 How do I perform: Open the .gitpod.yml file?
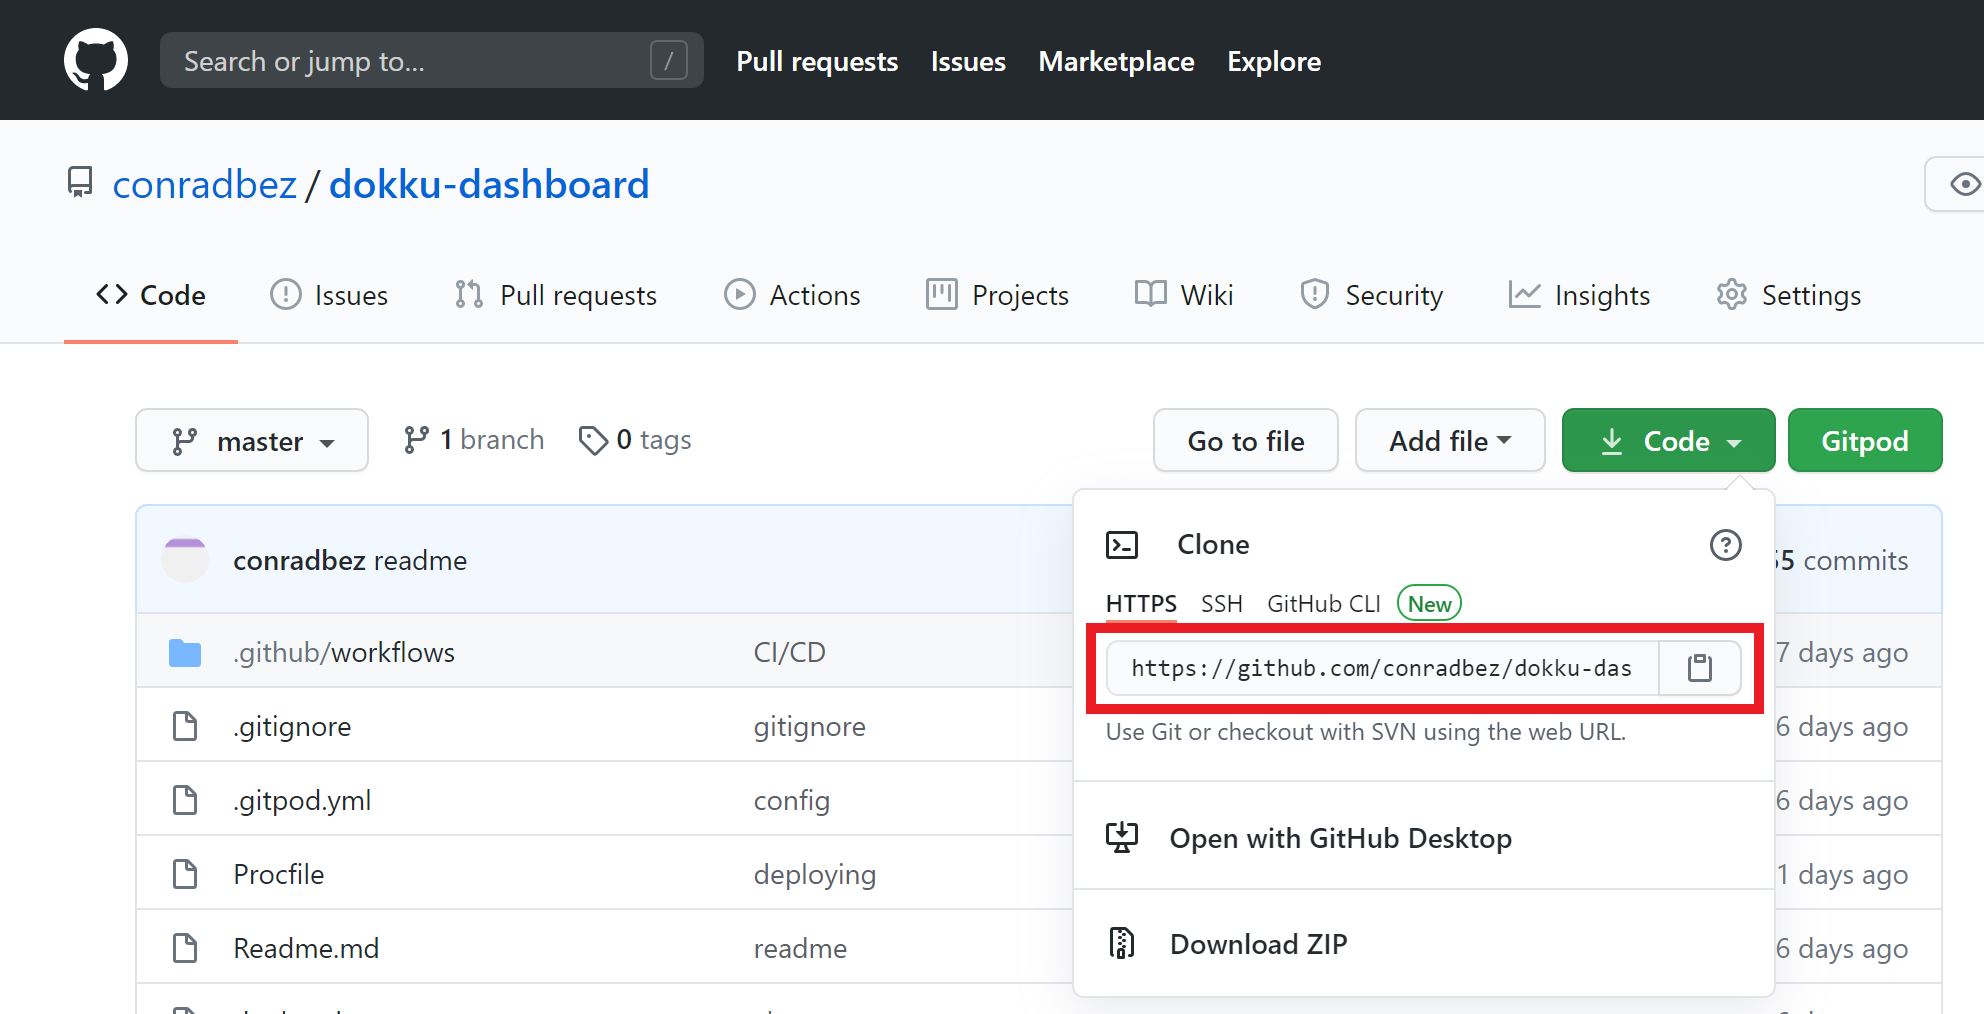click(302, 800)
